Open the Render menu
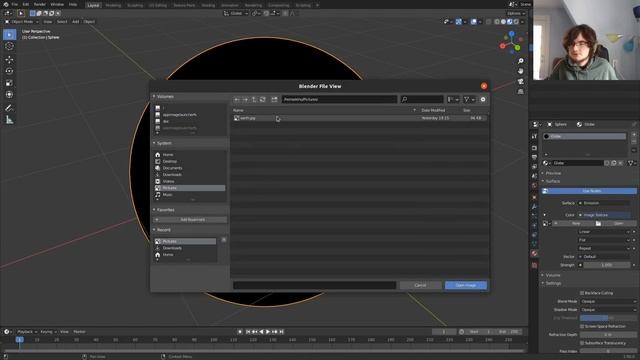 pos(40,4)
